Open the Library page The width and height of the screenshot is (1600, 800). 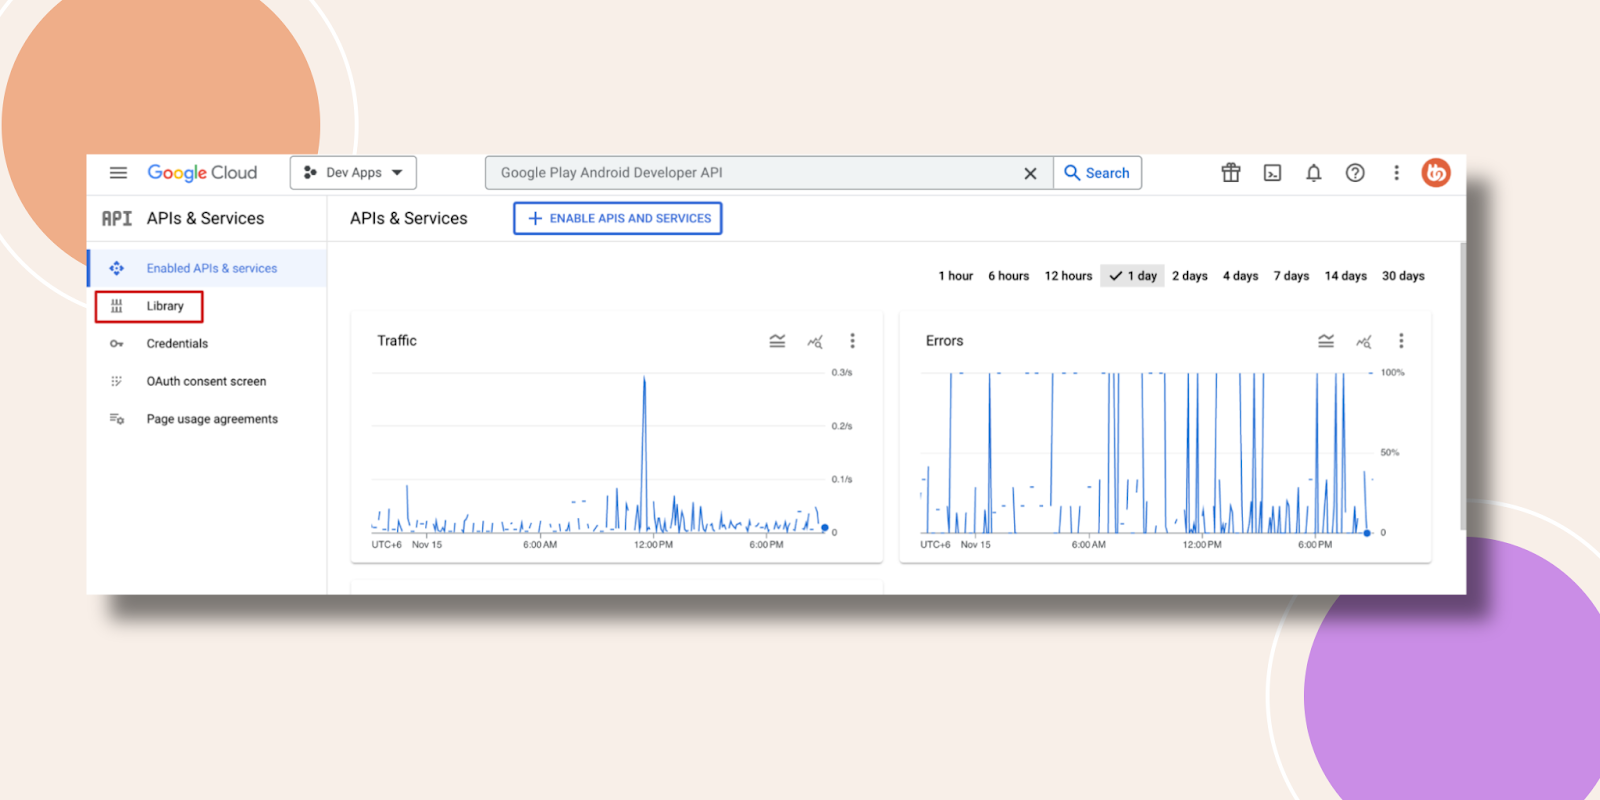(x=149, y=306)
